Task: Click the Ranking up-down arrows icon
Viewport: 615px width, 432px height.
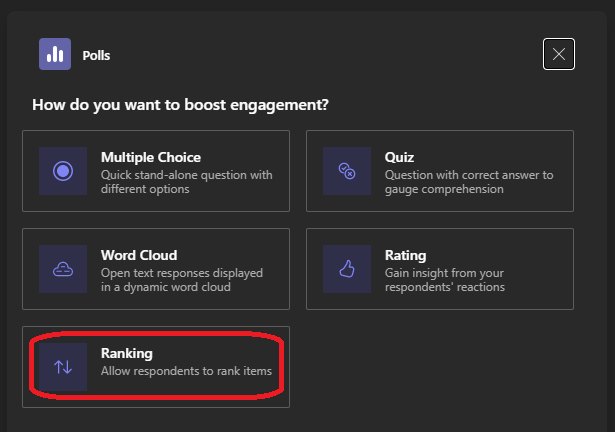Action: click(x=63, y=367)
